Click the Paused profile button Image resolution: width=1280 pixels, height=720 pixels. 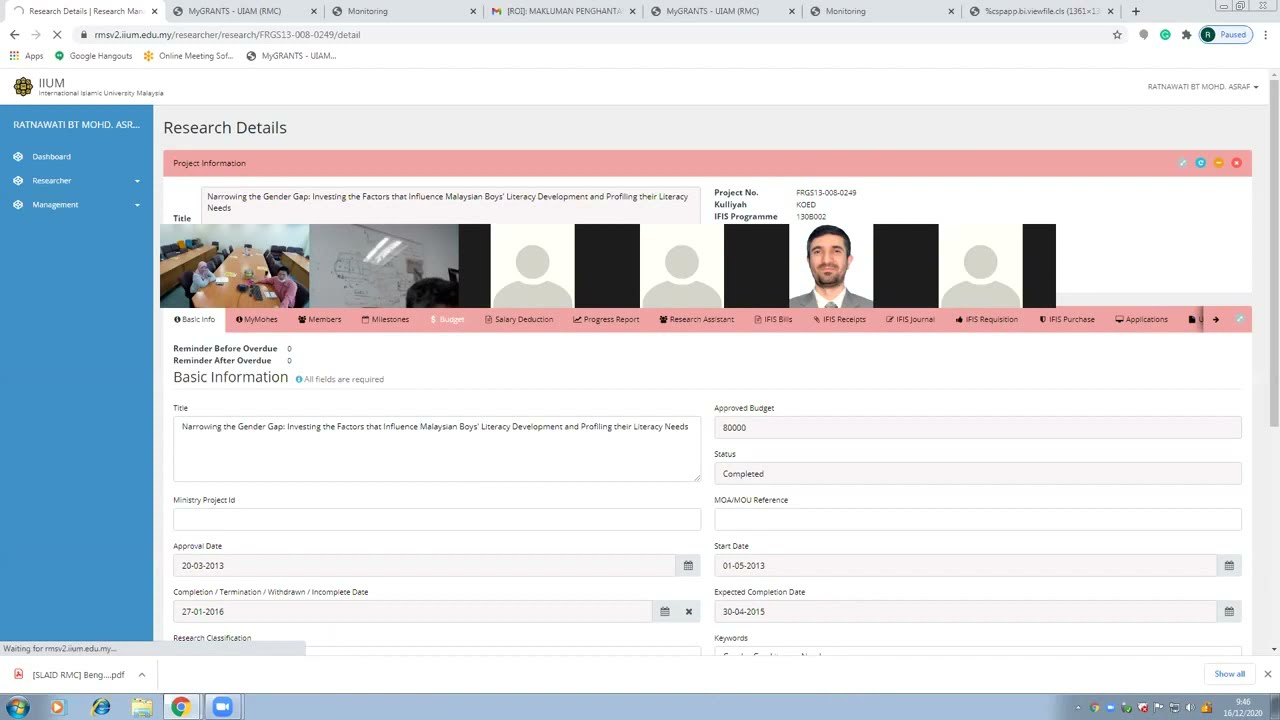click(x=1225, y=34)
